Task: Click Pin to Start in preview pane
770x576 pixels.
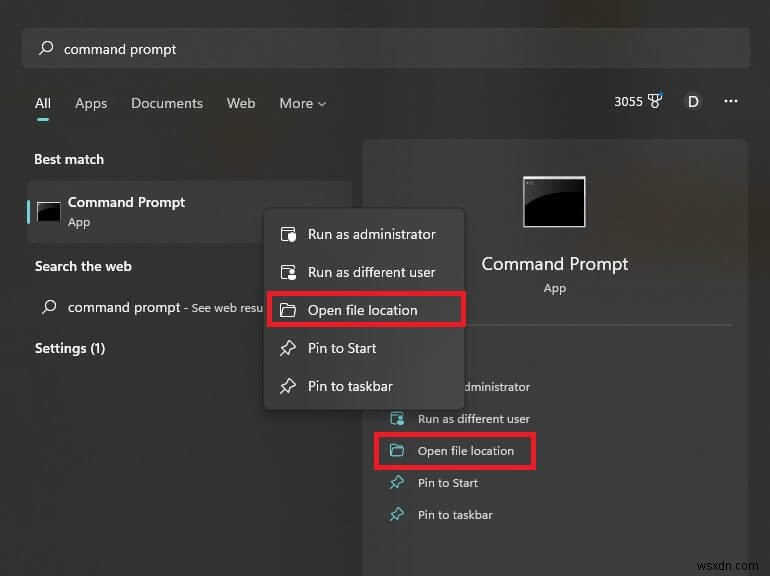Action: pyautogui.click(x=447, y=483)
